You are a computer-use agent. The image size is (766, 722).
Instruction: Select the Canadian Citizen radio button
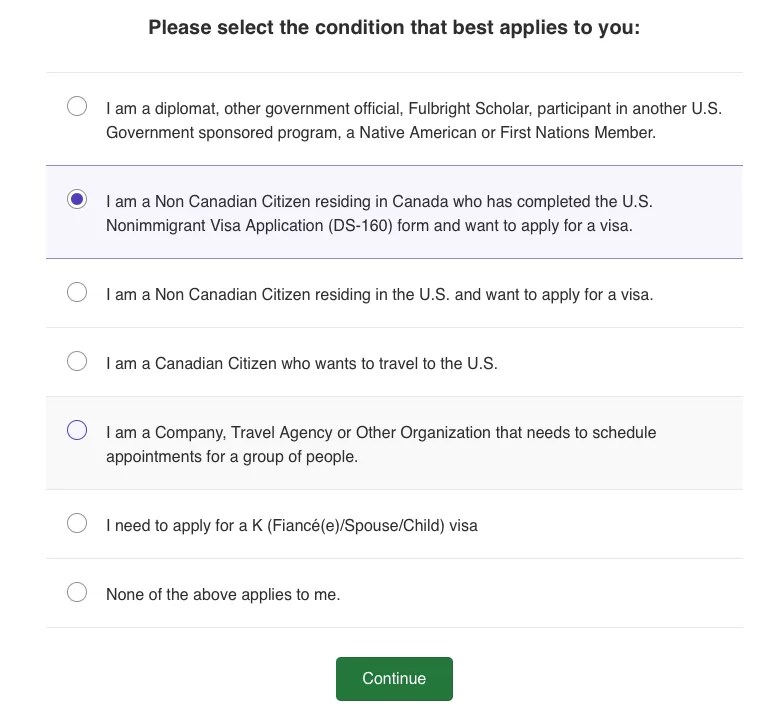77,361
